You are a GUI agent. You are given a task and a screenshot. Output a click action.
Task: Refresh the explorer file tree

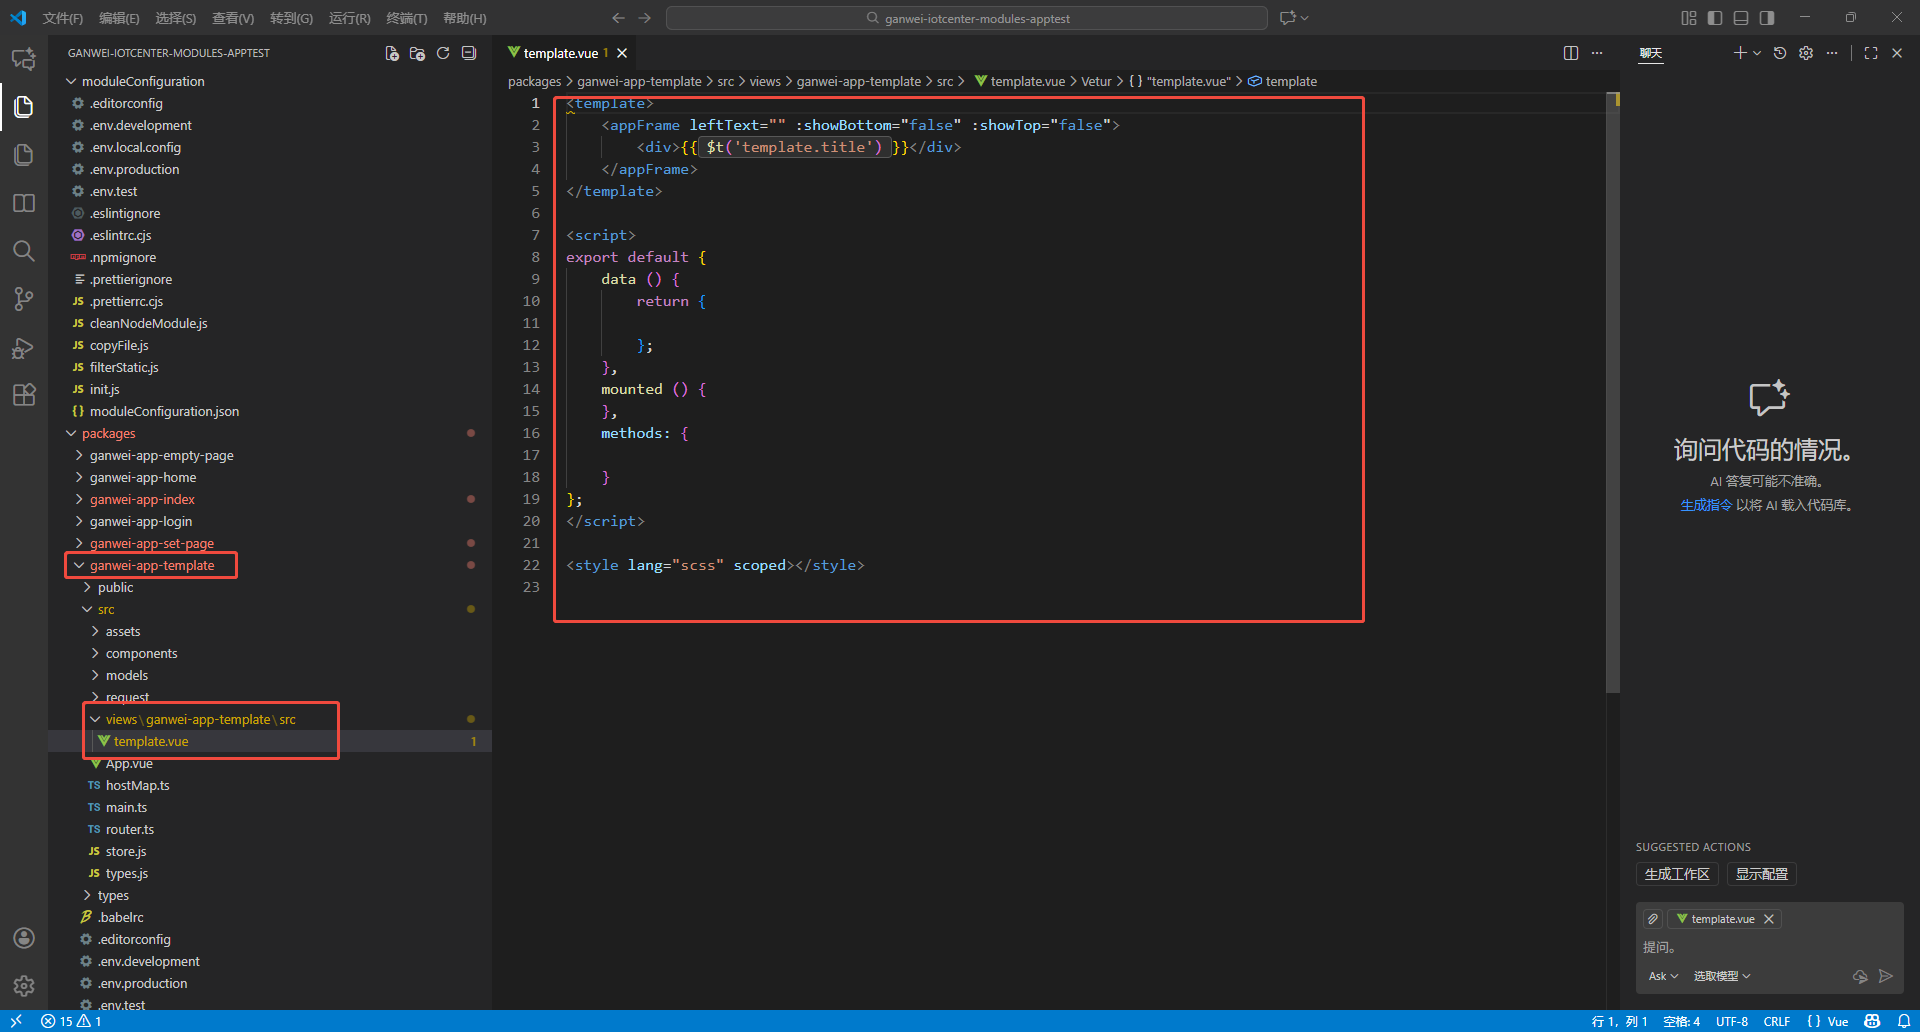point(443,53)
